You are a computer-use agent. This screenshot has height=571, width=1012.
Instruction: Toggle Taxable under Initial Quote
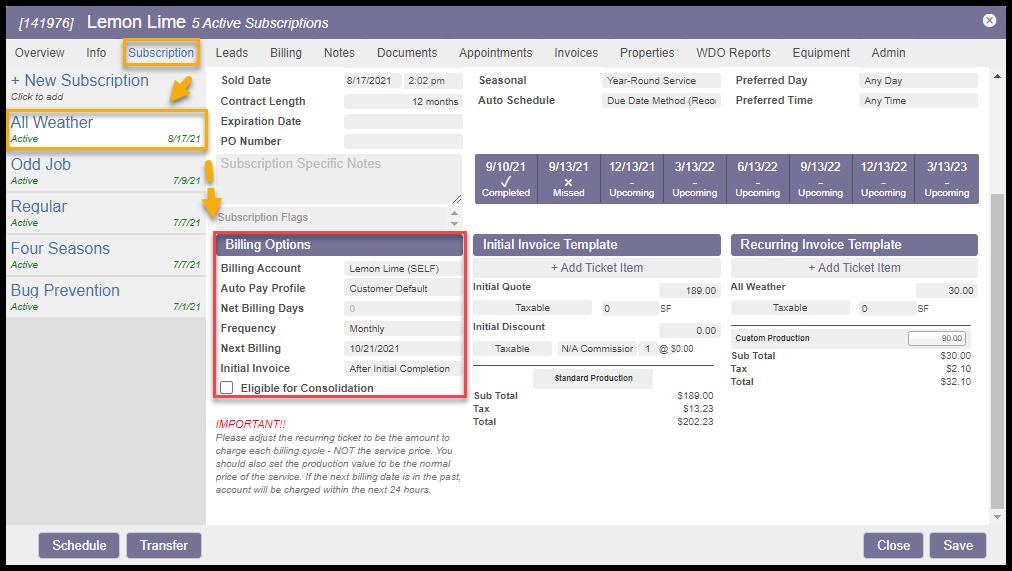532,309
